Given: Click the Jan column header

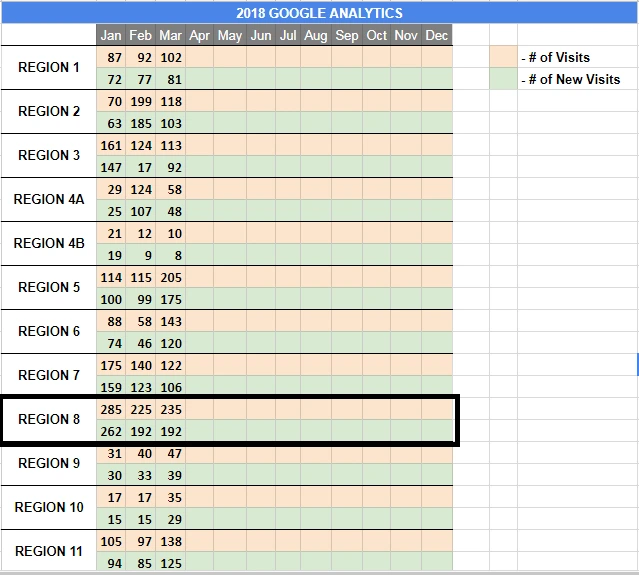Looking at the screenshot, I should point(111,35).
